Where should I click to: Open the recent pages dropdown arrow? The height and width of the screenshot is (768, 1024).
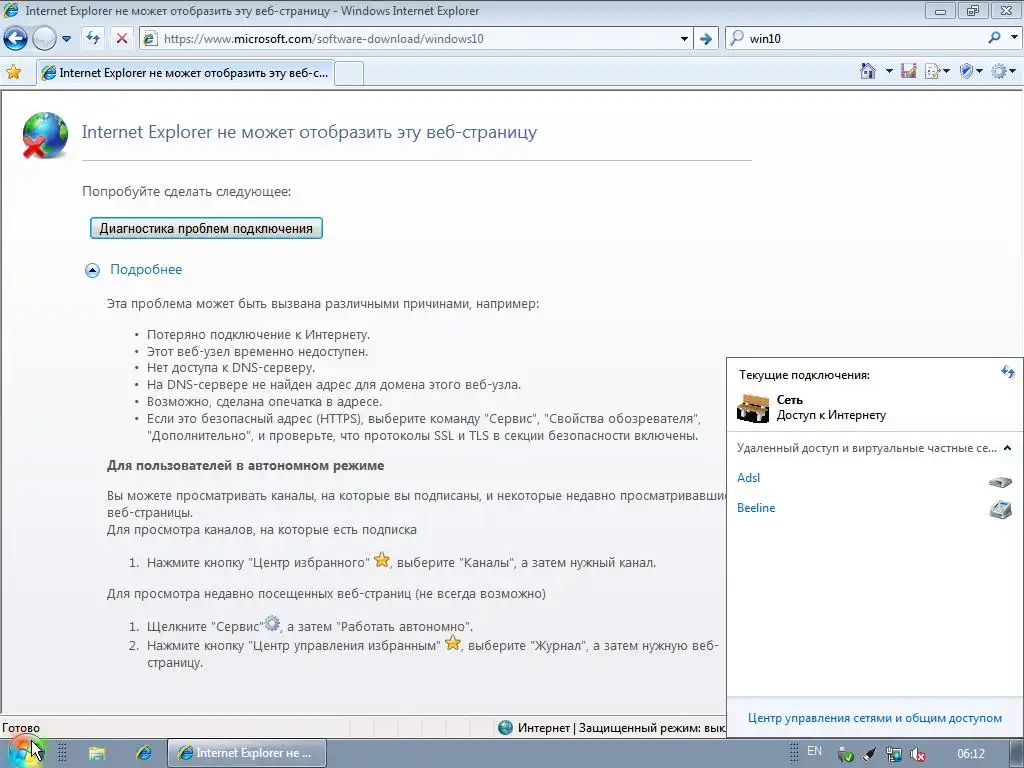(x=66, y=39)
